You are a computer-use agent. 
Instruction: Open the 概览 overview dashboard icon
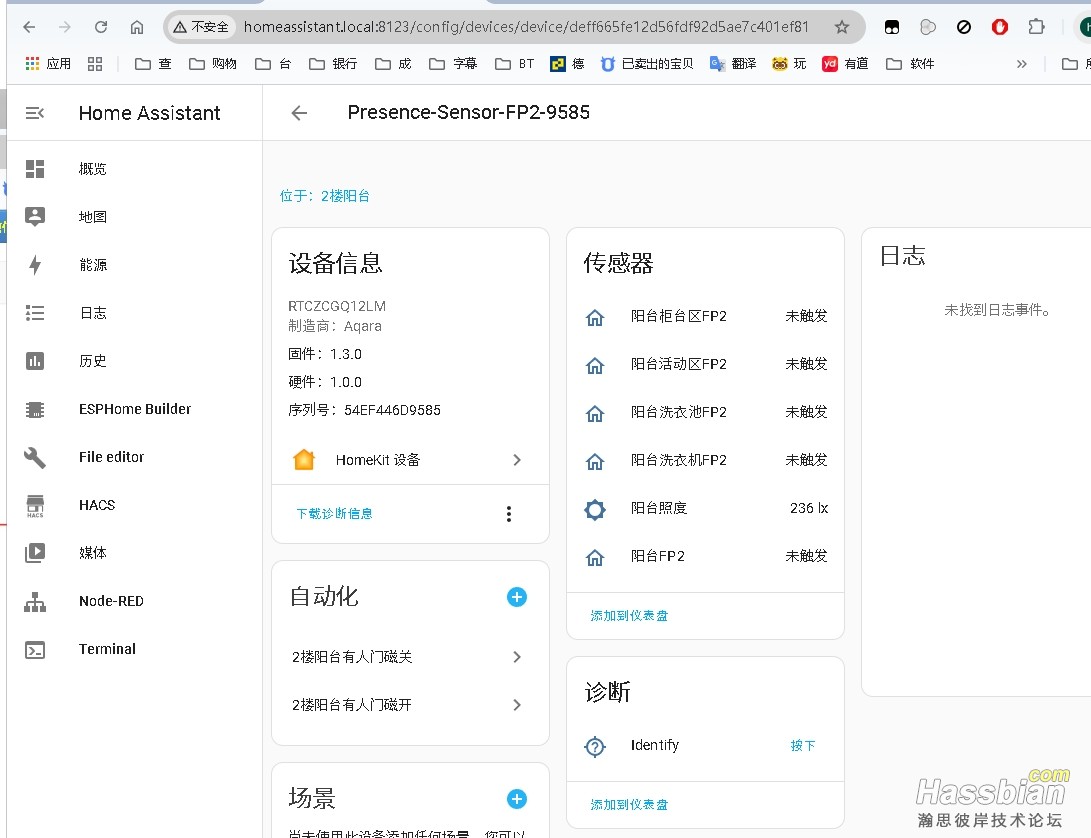pyautogui.click(x=35, y=169)
